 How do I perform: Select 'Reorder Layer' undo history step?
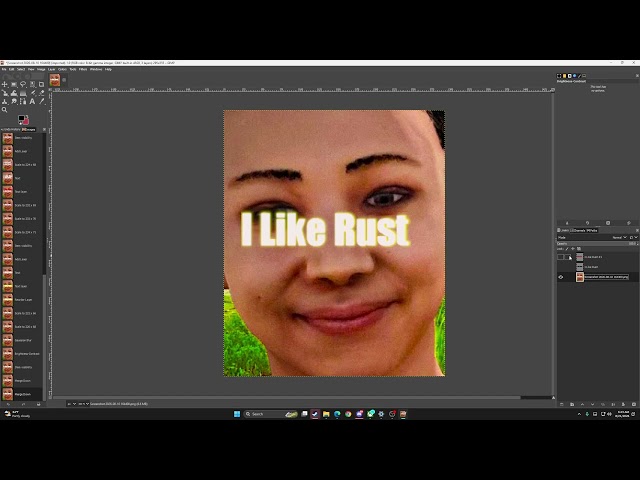(x=21, y=300)
